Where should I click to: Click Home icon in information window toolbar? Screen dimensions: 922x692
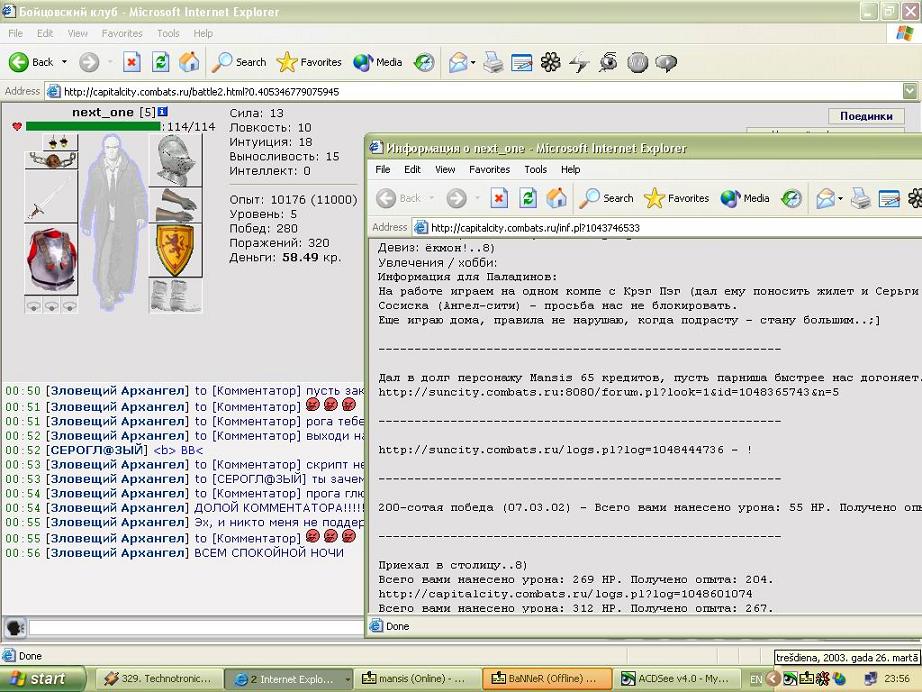click(x=556, y=198)
